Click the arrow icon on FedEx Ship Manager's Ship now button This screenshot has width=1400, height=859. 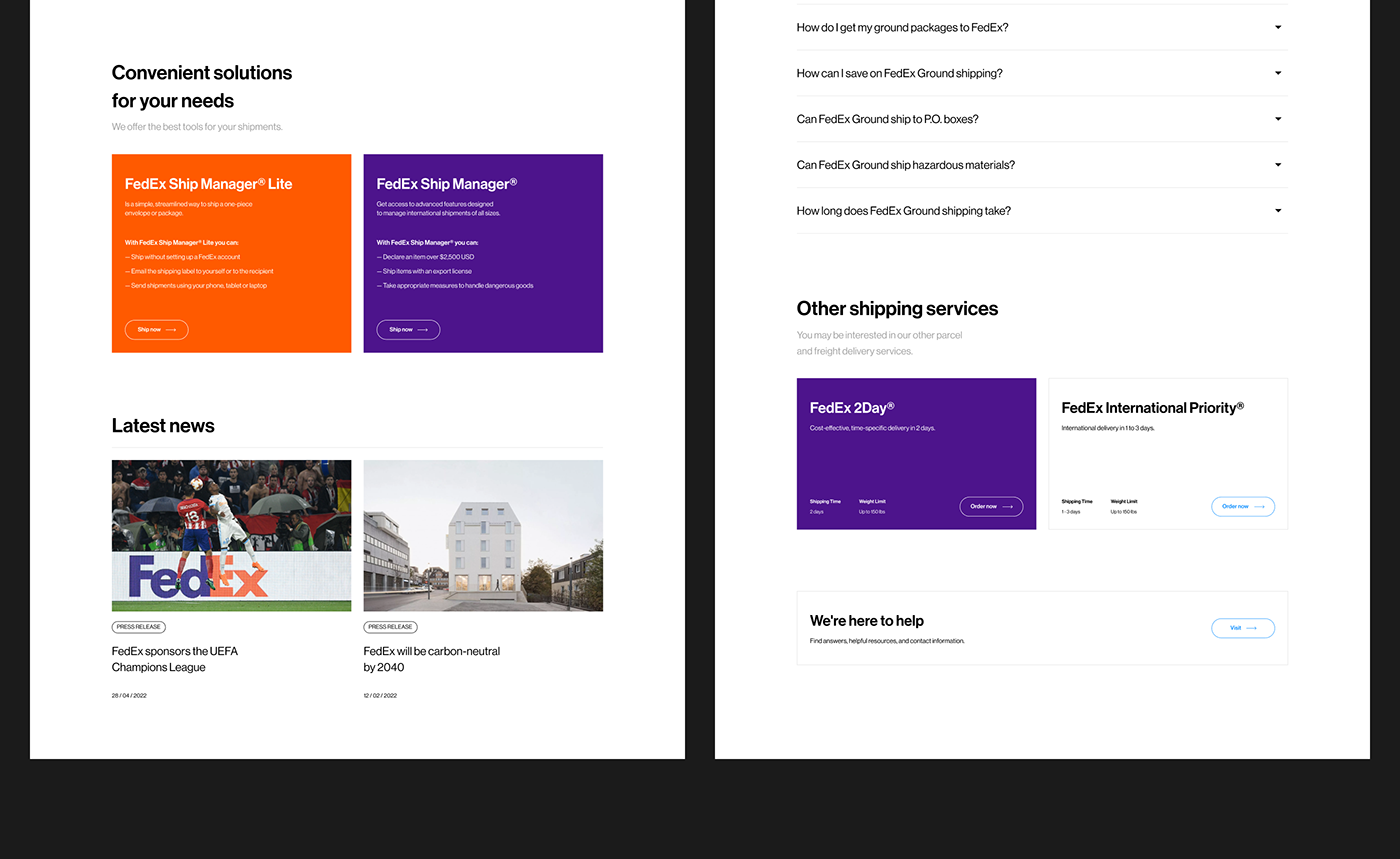click(423, 329)
